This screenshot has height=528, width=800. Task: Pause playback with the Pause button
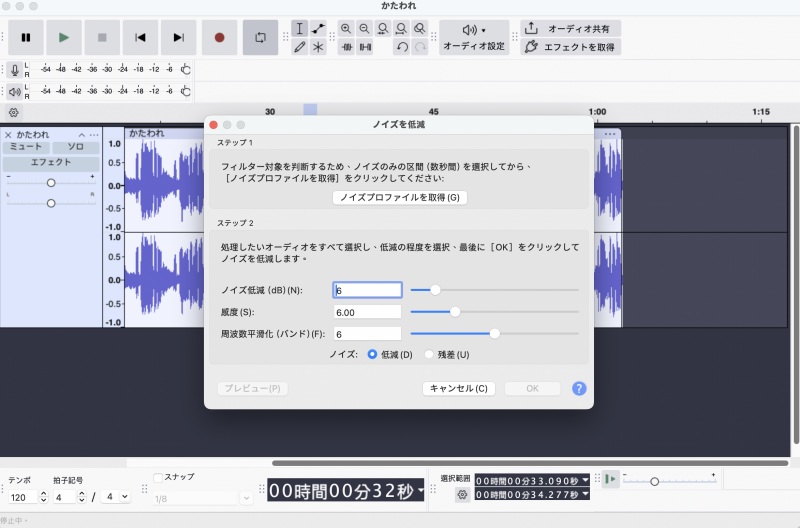(x=26, y=37)
